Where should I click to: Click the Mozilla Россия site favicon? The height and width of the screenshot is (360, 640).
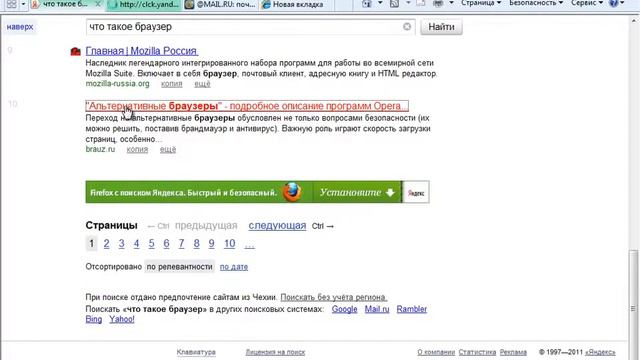[x=76, y=51]
